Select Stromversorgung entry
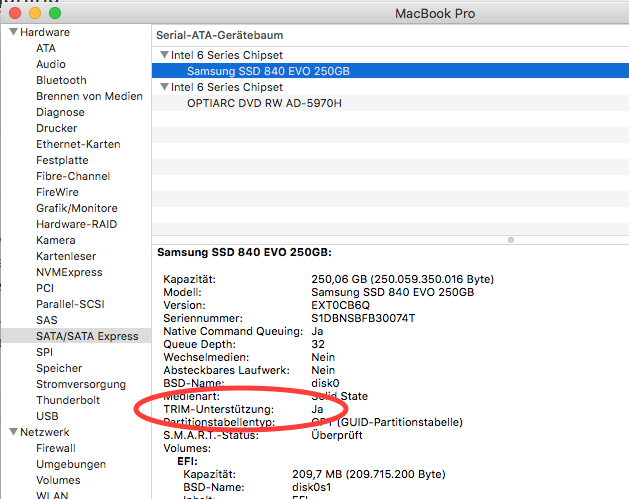The image size is (629, 499). coord(81,384)
